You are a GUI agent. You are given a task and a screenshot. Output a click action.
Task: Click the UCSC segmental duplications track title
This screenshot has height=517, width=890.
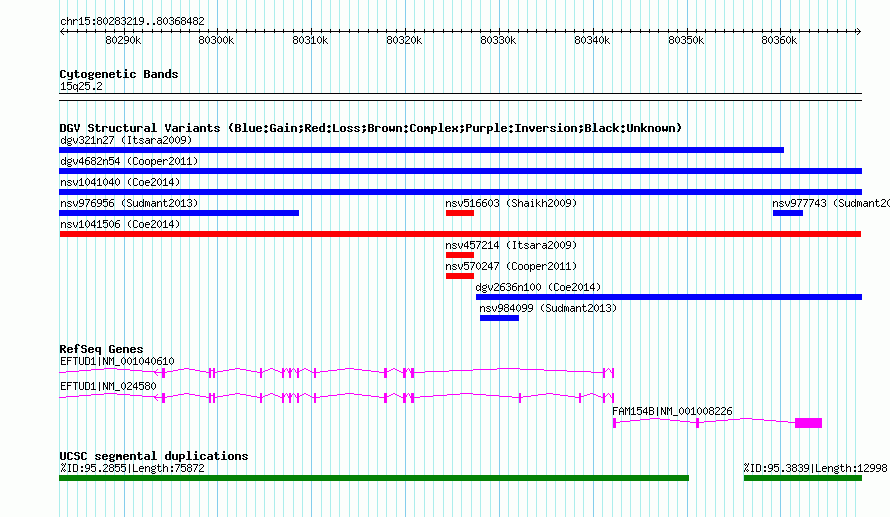[154, 456]
